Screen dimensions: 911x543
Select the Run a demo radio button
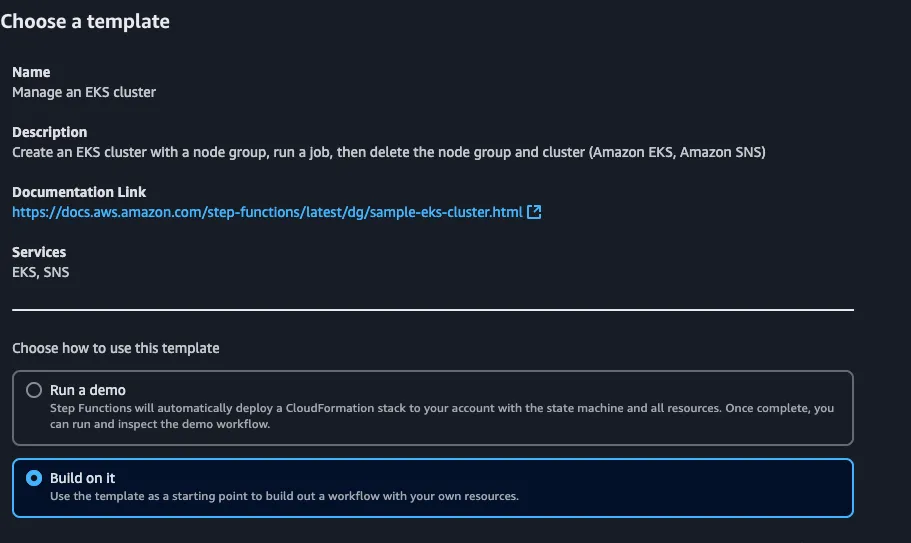click(x=34, y=390)
